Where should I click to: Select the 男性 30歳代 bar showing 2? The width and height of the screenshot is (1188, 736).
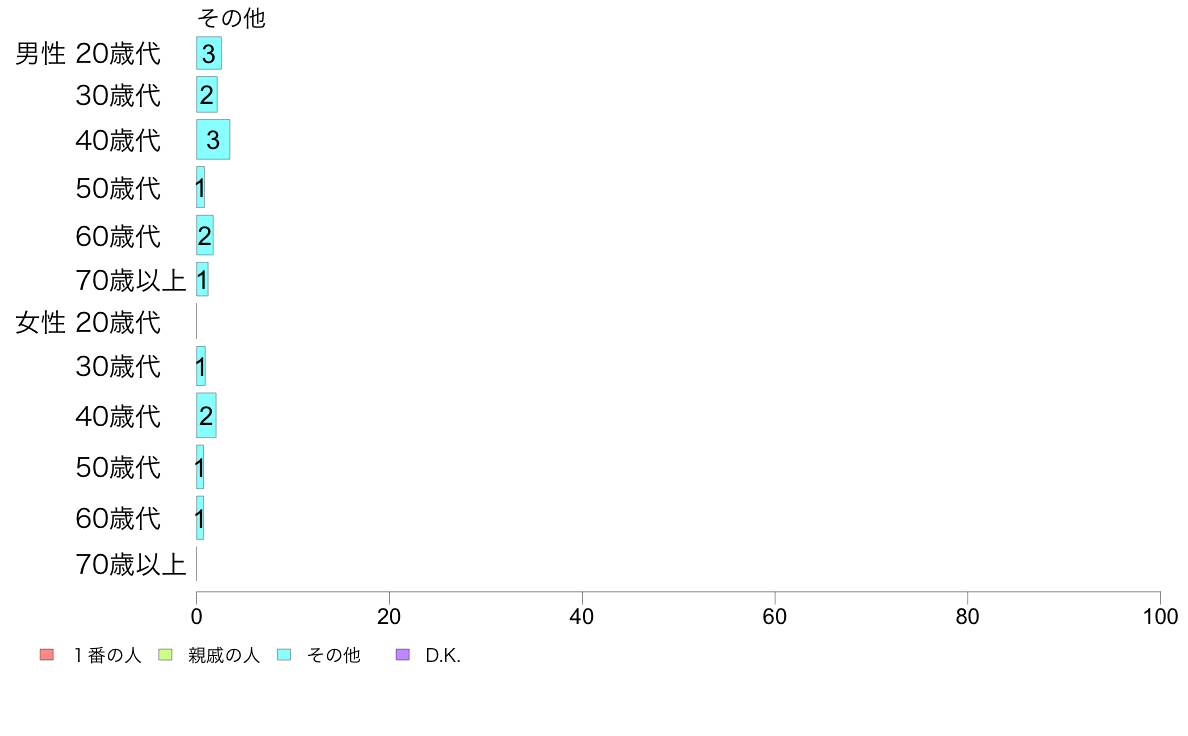tap(207, 95)
